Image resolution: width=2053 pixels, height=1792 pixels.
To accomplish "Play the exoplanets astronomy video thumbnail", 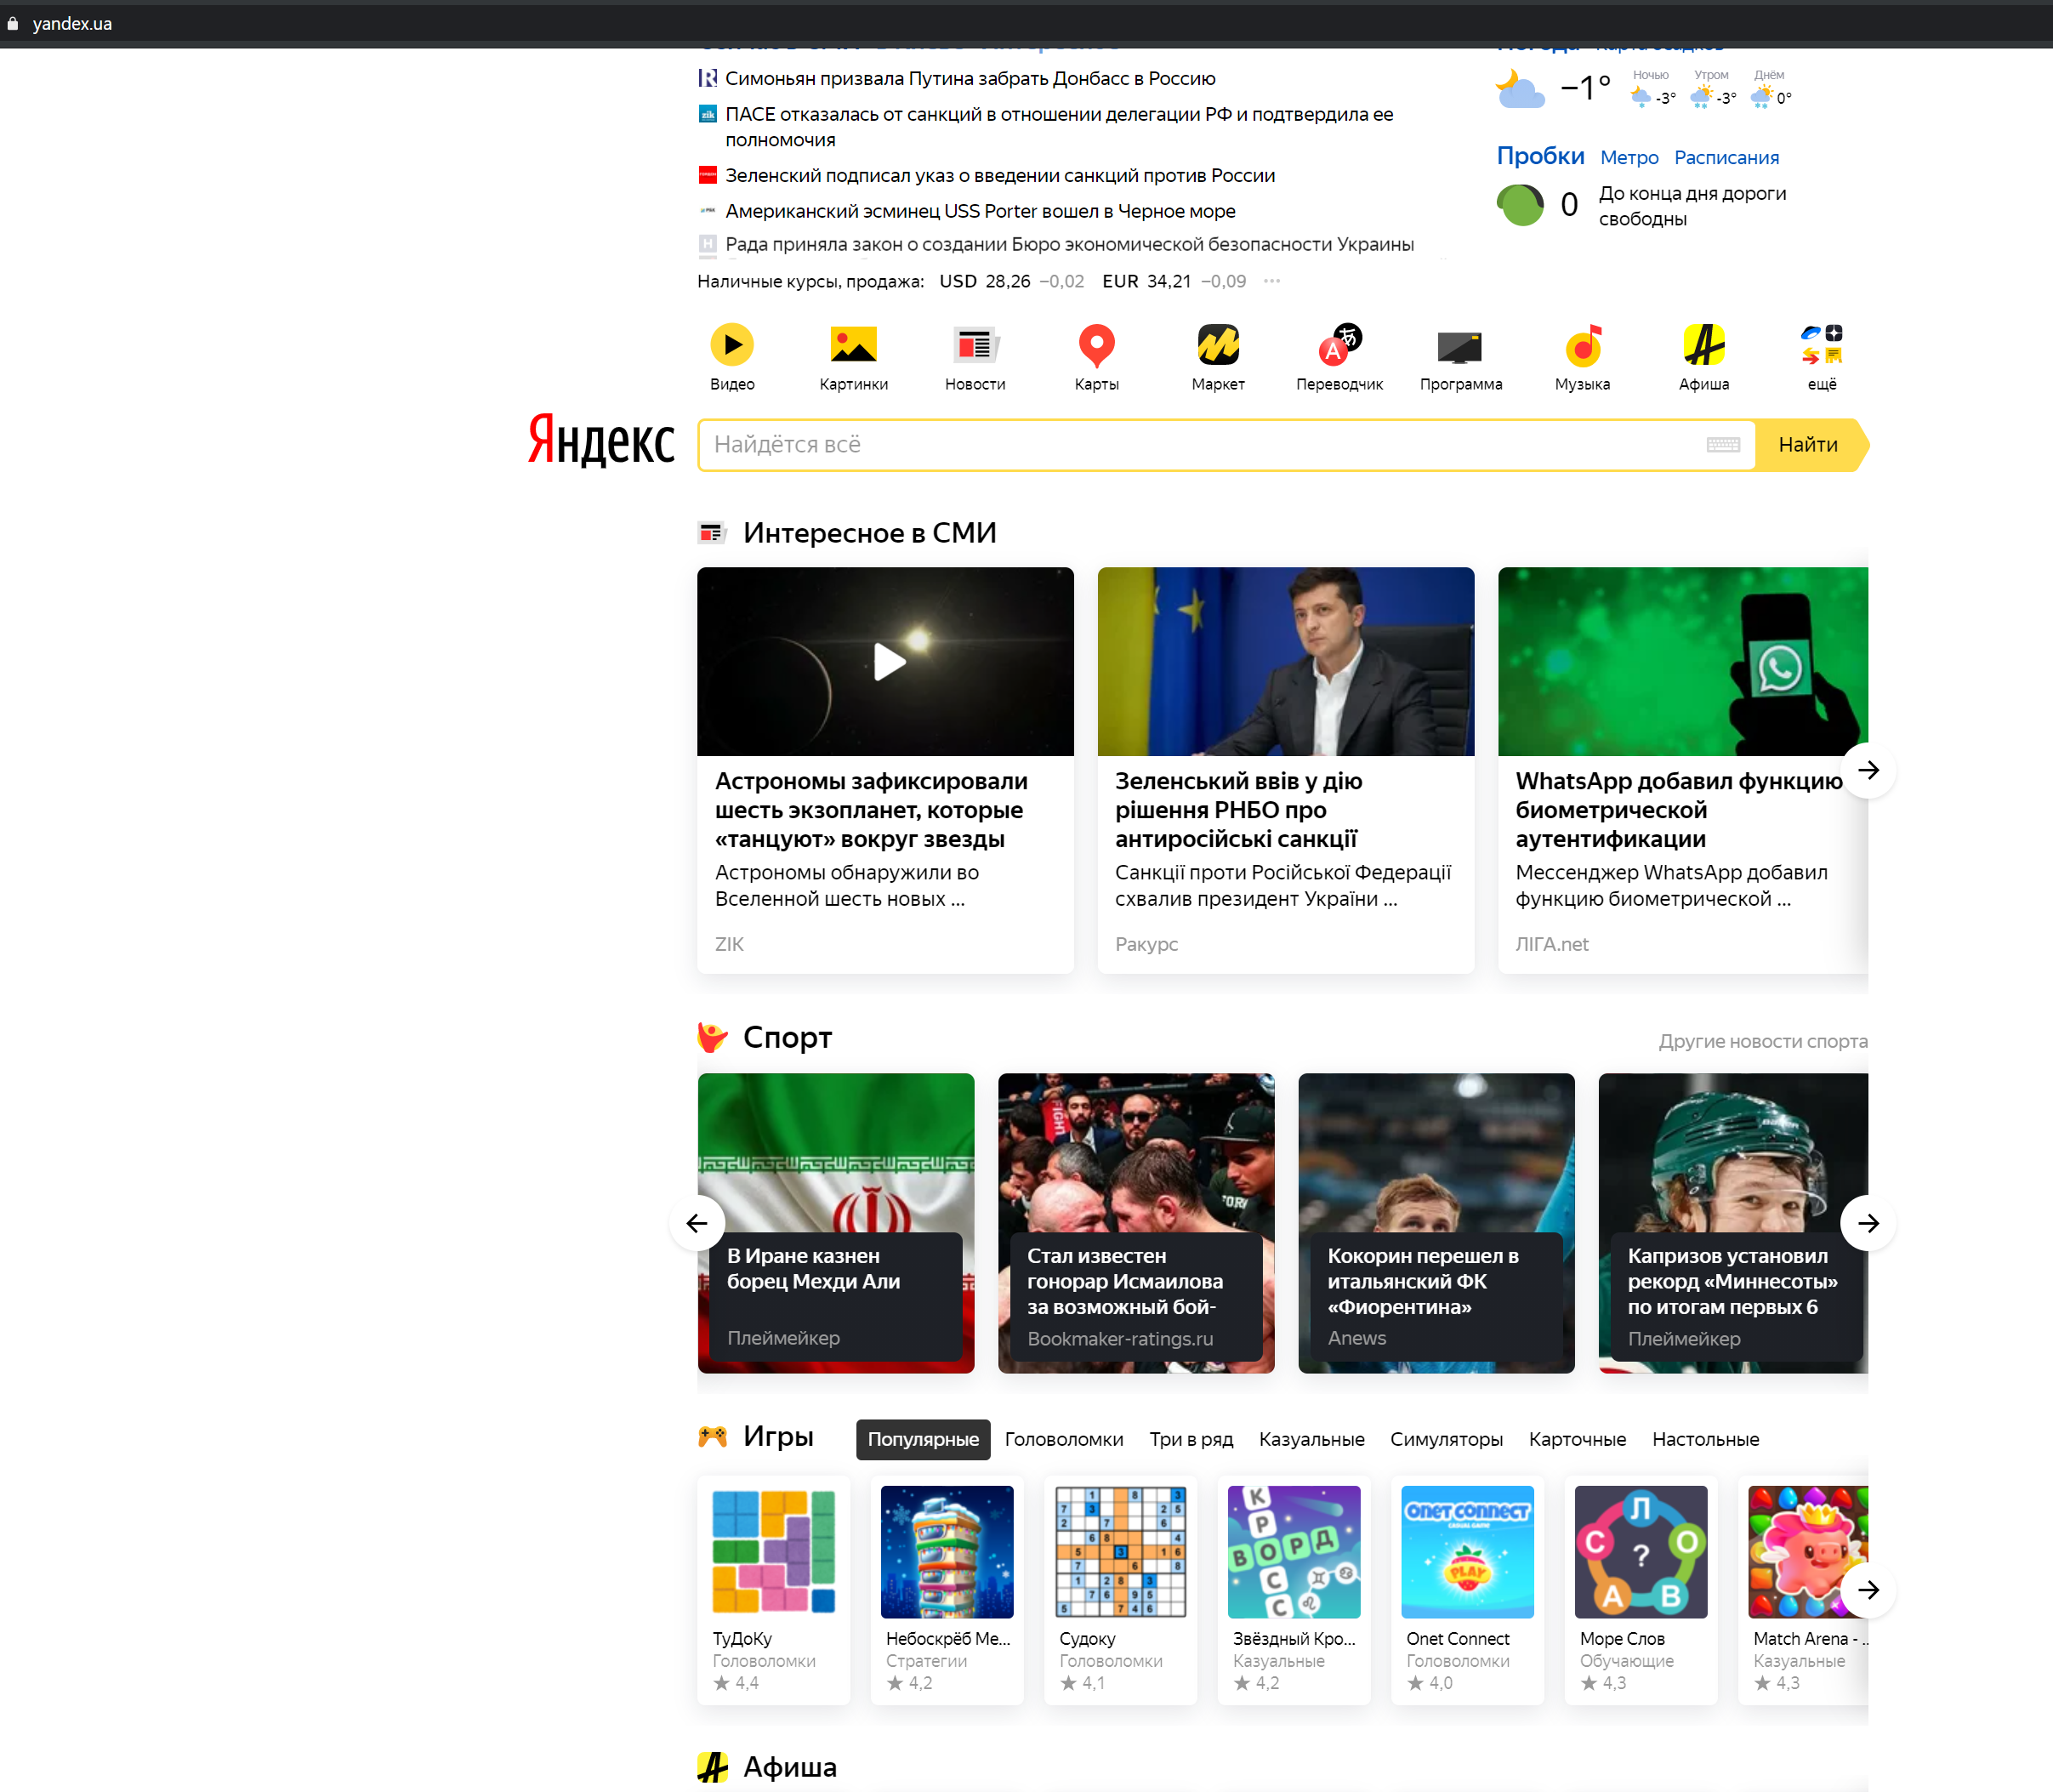I will point(888,661).
